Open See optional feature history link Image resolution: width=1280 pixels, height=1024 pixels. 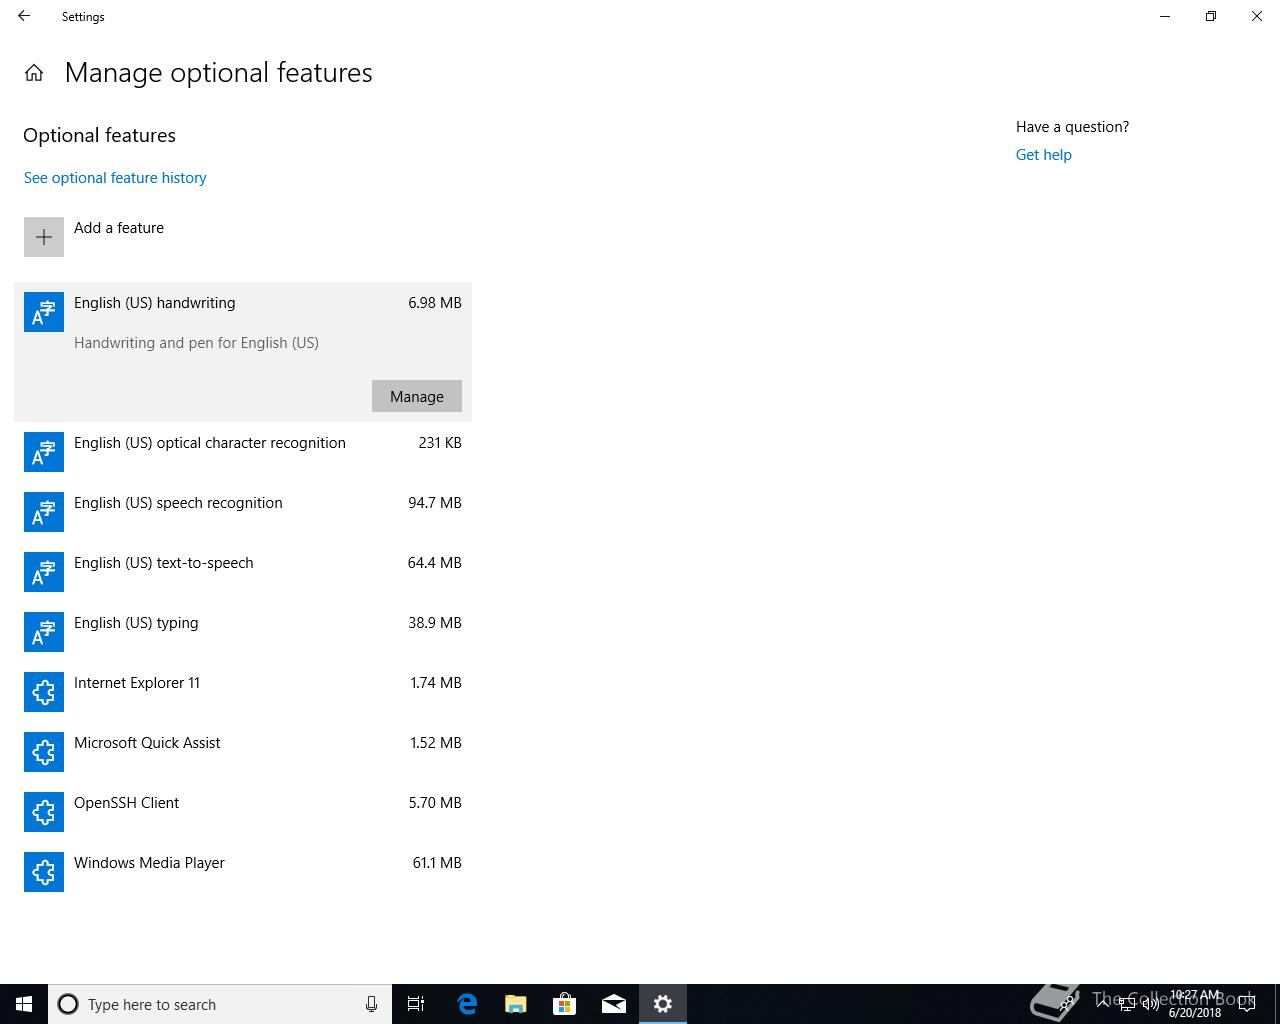click(x=115, y=178)
